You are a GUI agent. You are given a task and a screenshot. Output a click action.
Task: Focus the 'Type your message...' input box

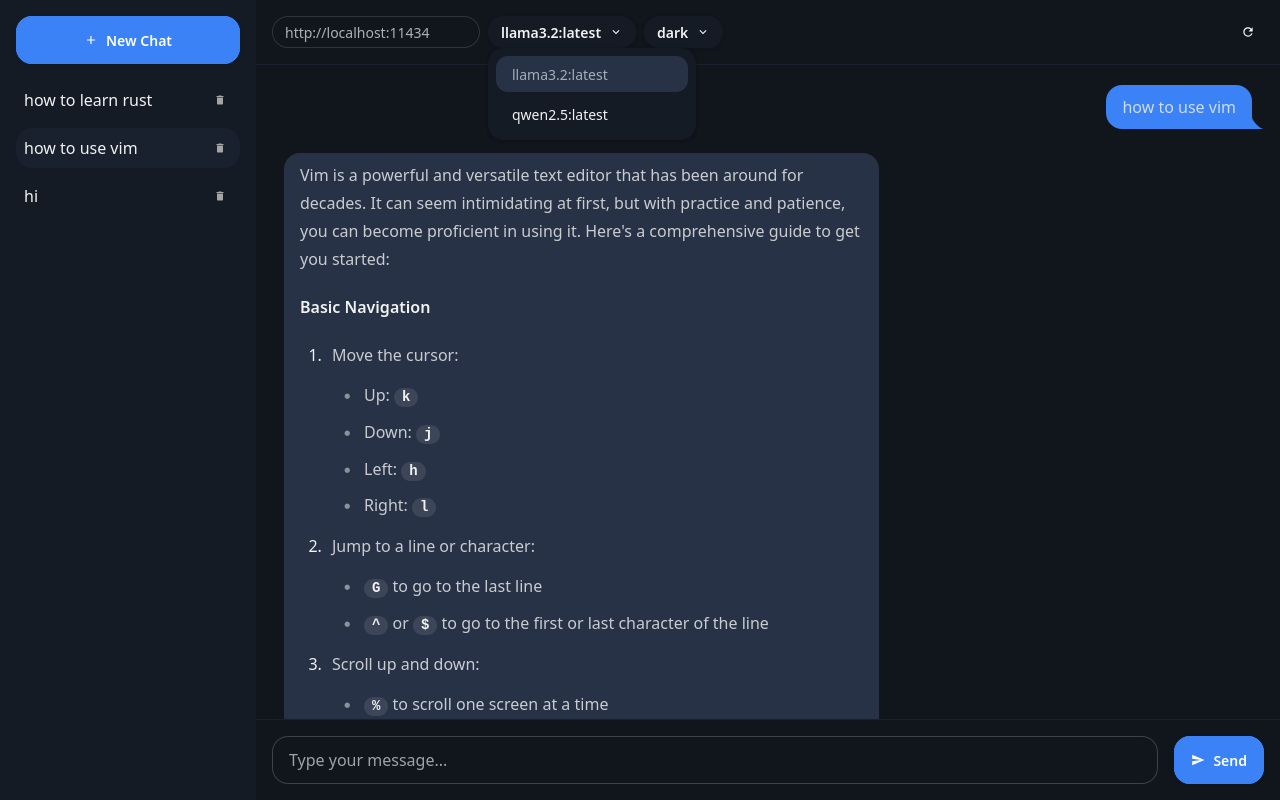[714, 760]
